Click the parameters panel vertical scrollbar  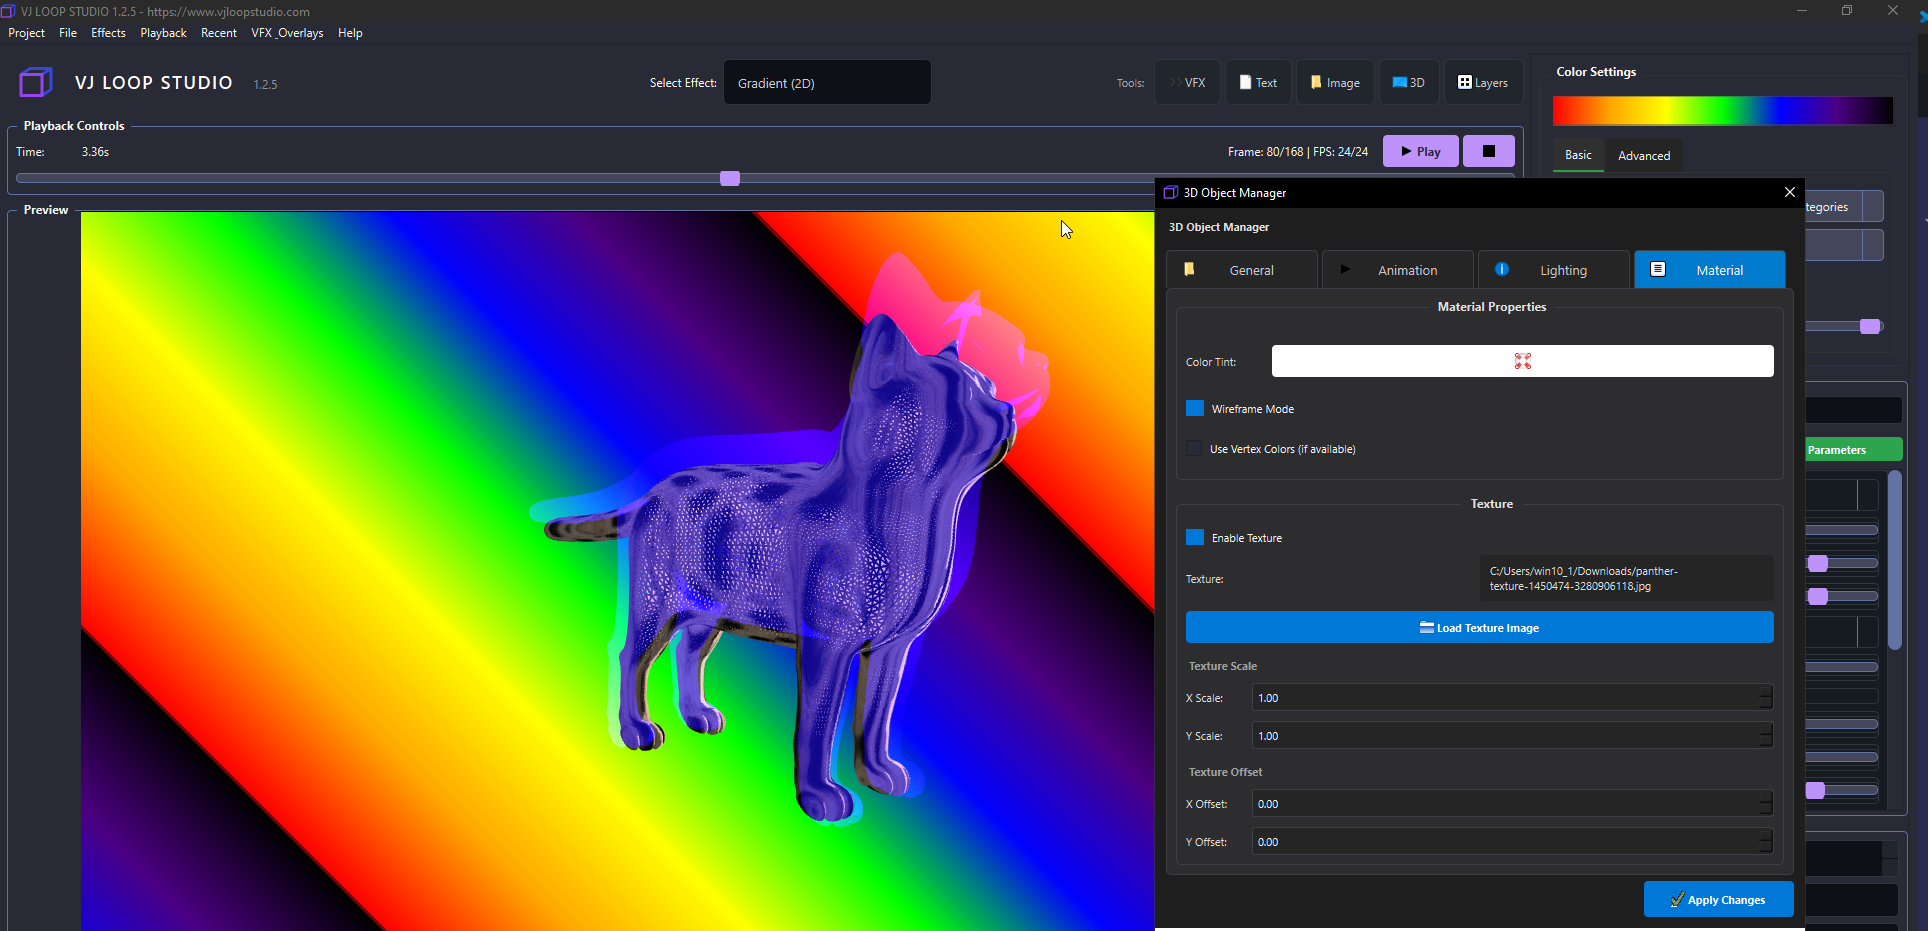[x=1894, y=562]
